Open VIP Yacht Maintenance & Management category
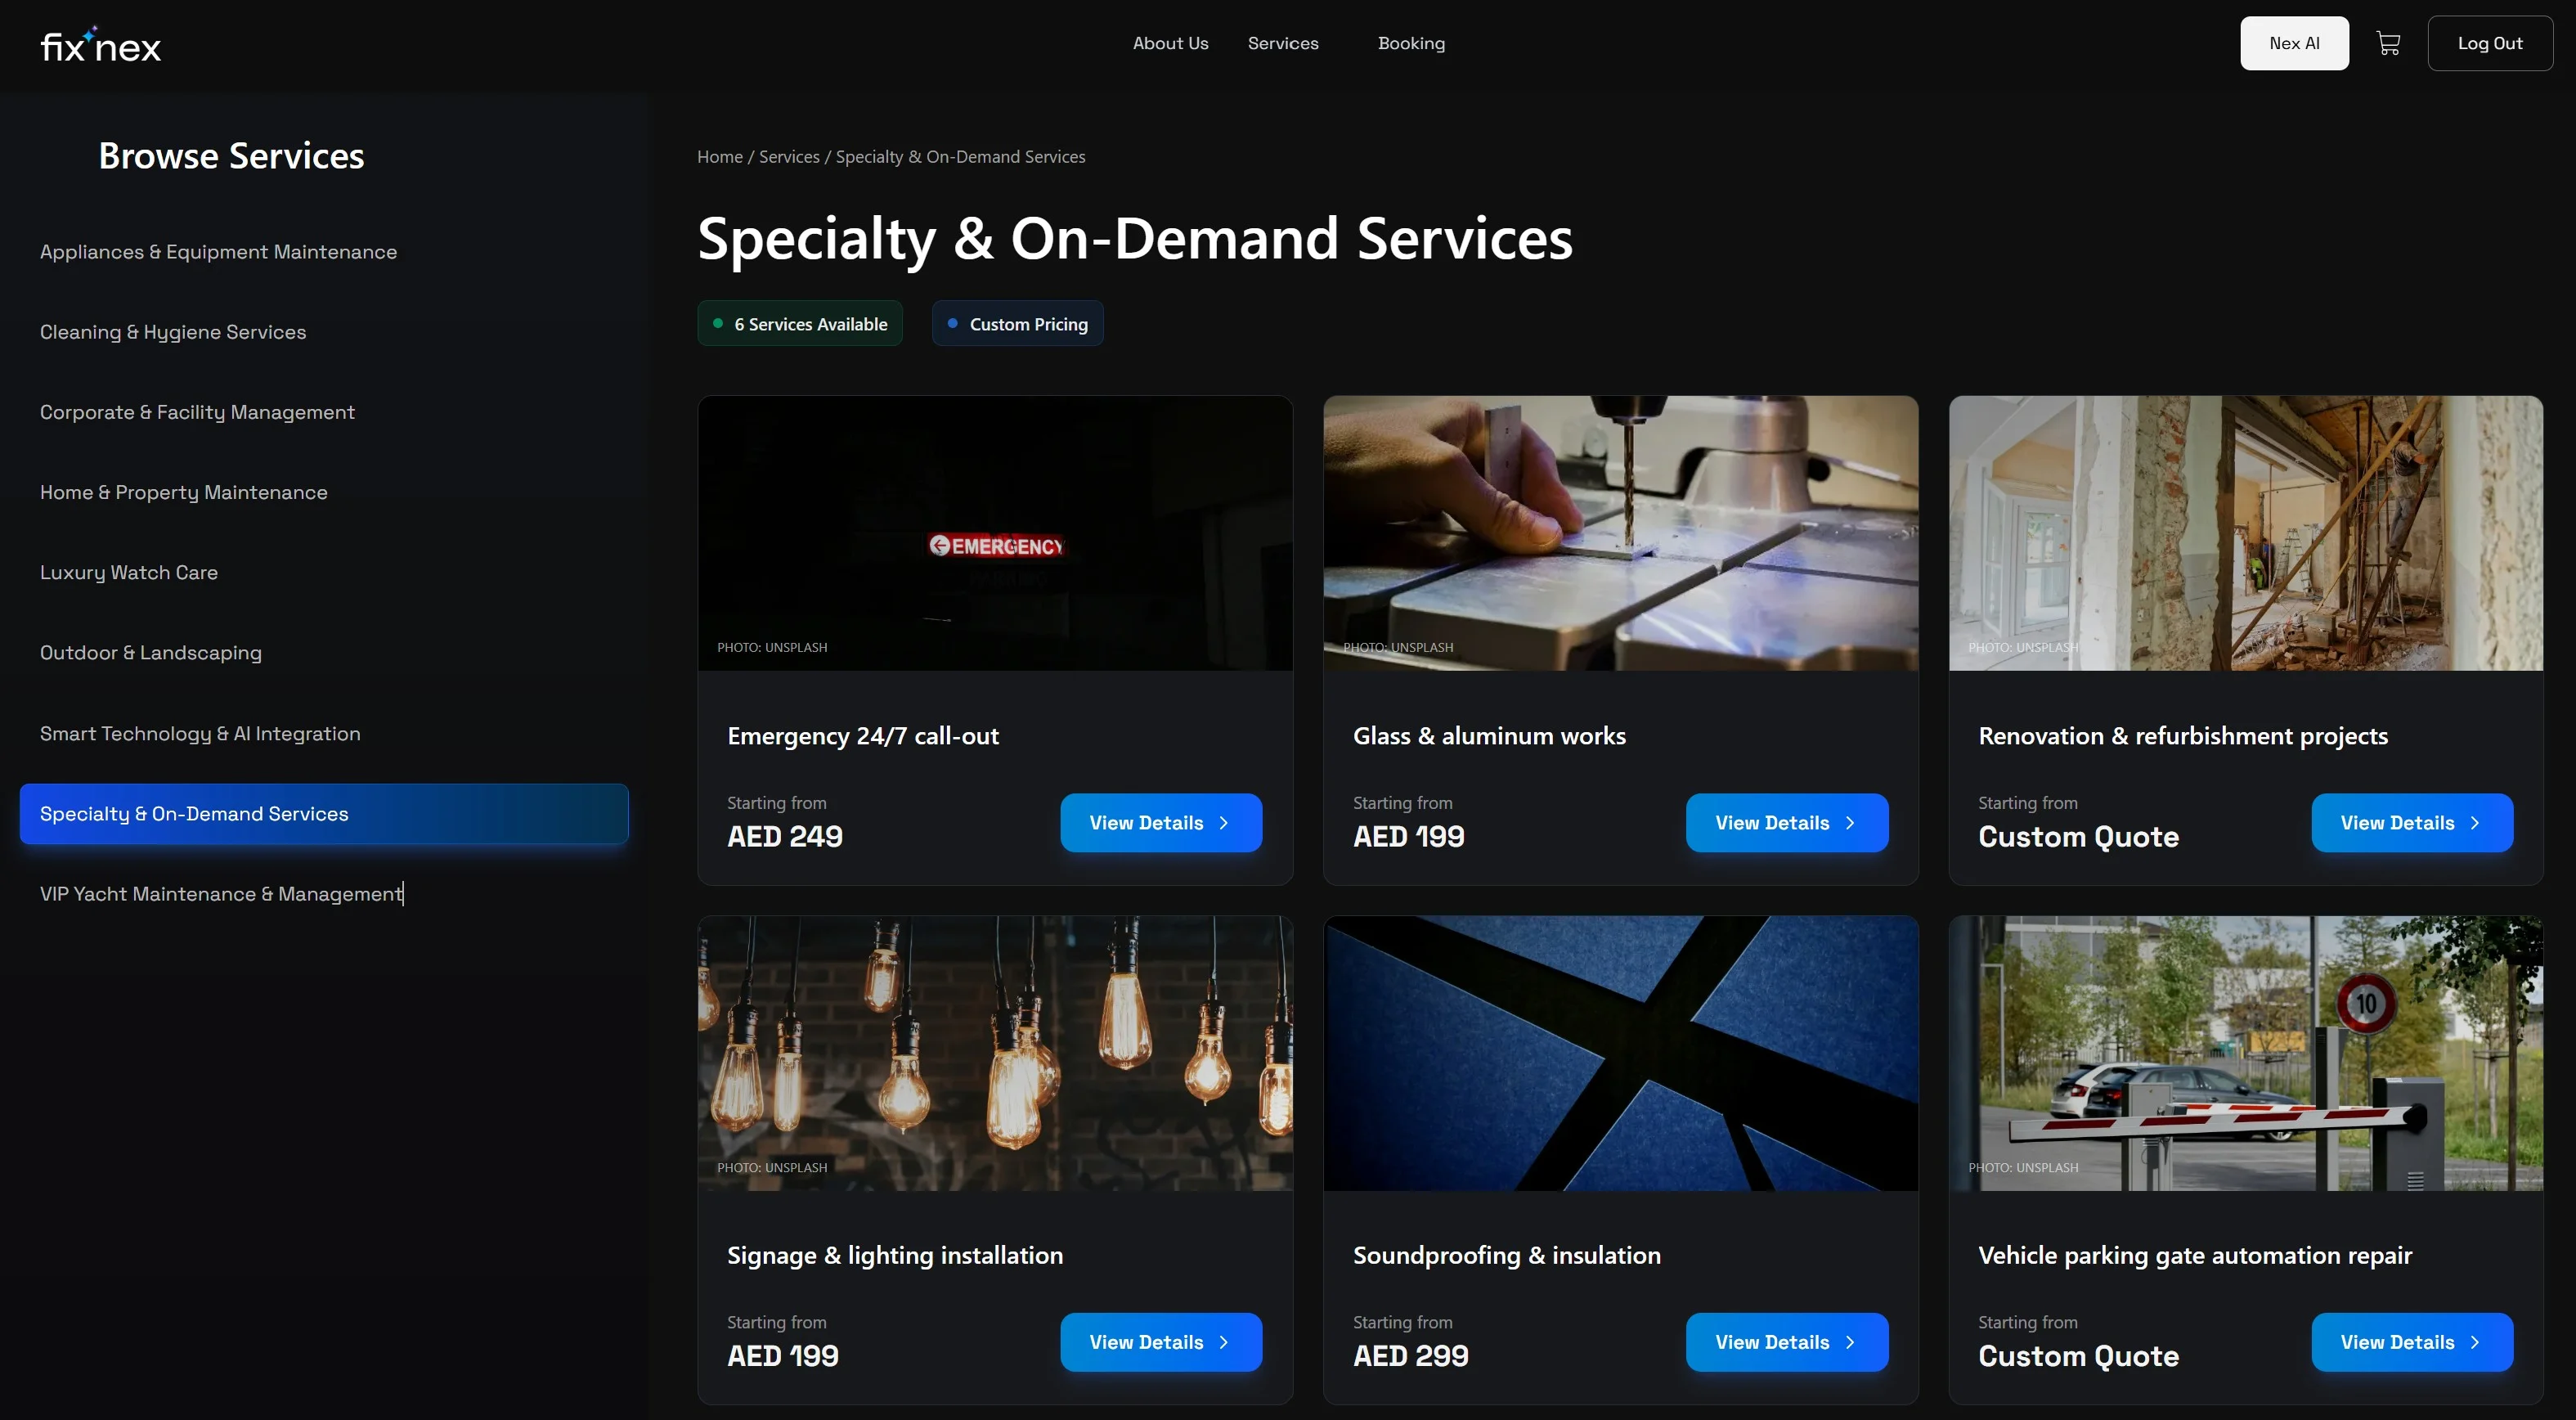 tap(221, 894)
